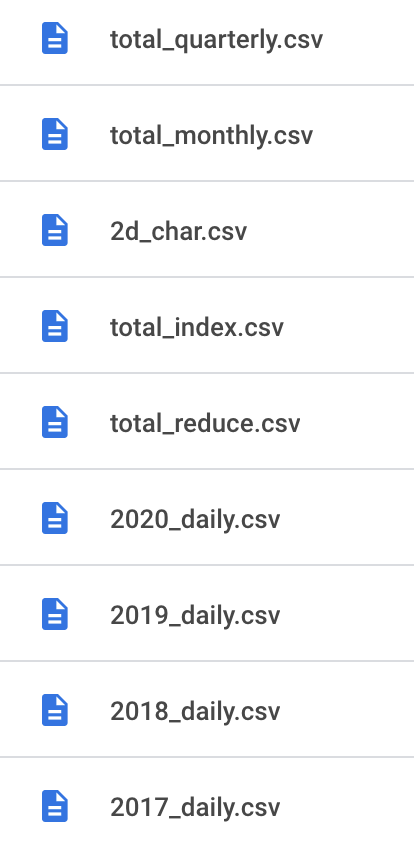Select the 2019_daily.csv file name
The height and width of the screenshot is (844, 414).
click(195, 615)
